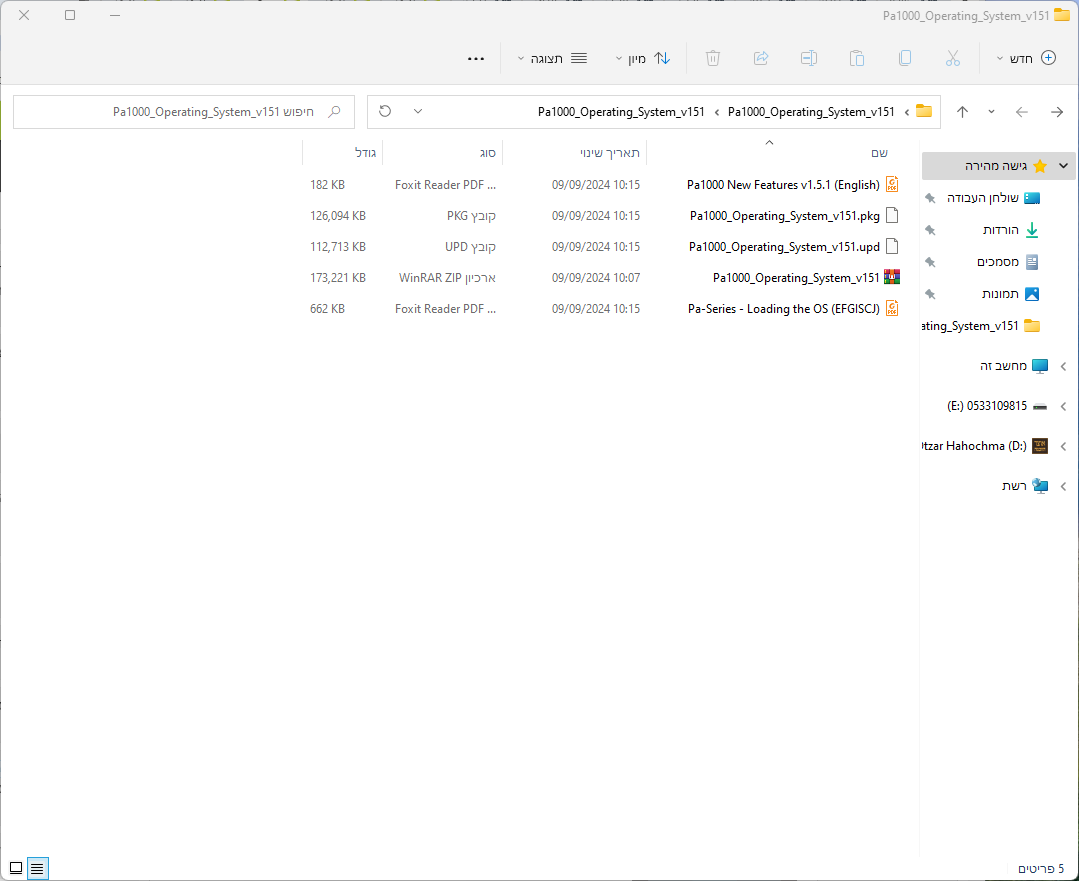Open the three-dot See more menu

pos(476,59)
